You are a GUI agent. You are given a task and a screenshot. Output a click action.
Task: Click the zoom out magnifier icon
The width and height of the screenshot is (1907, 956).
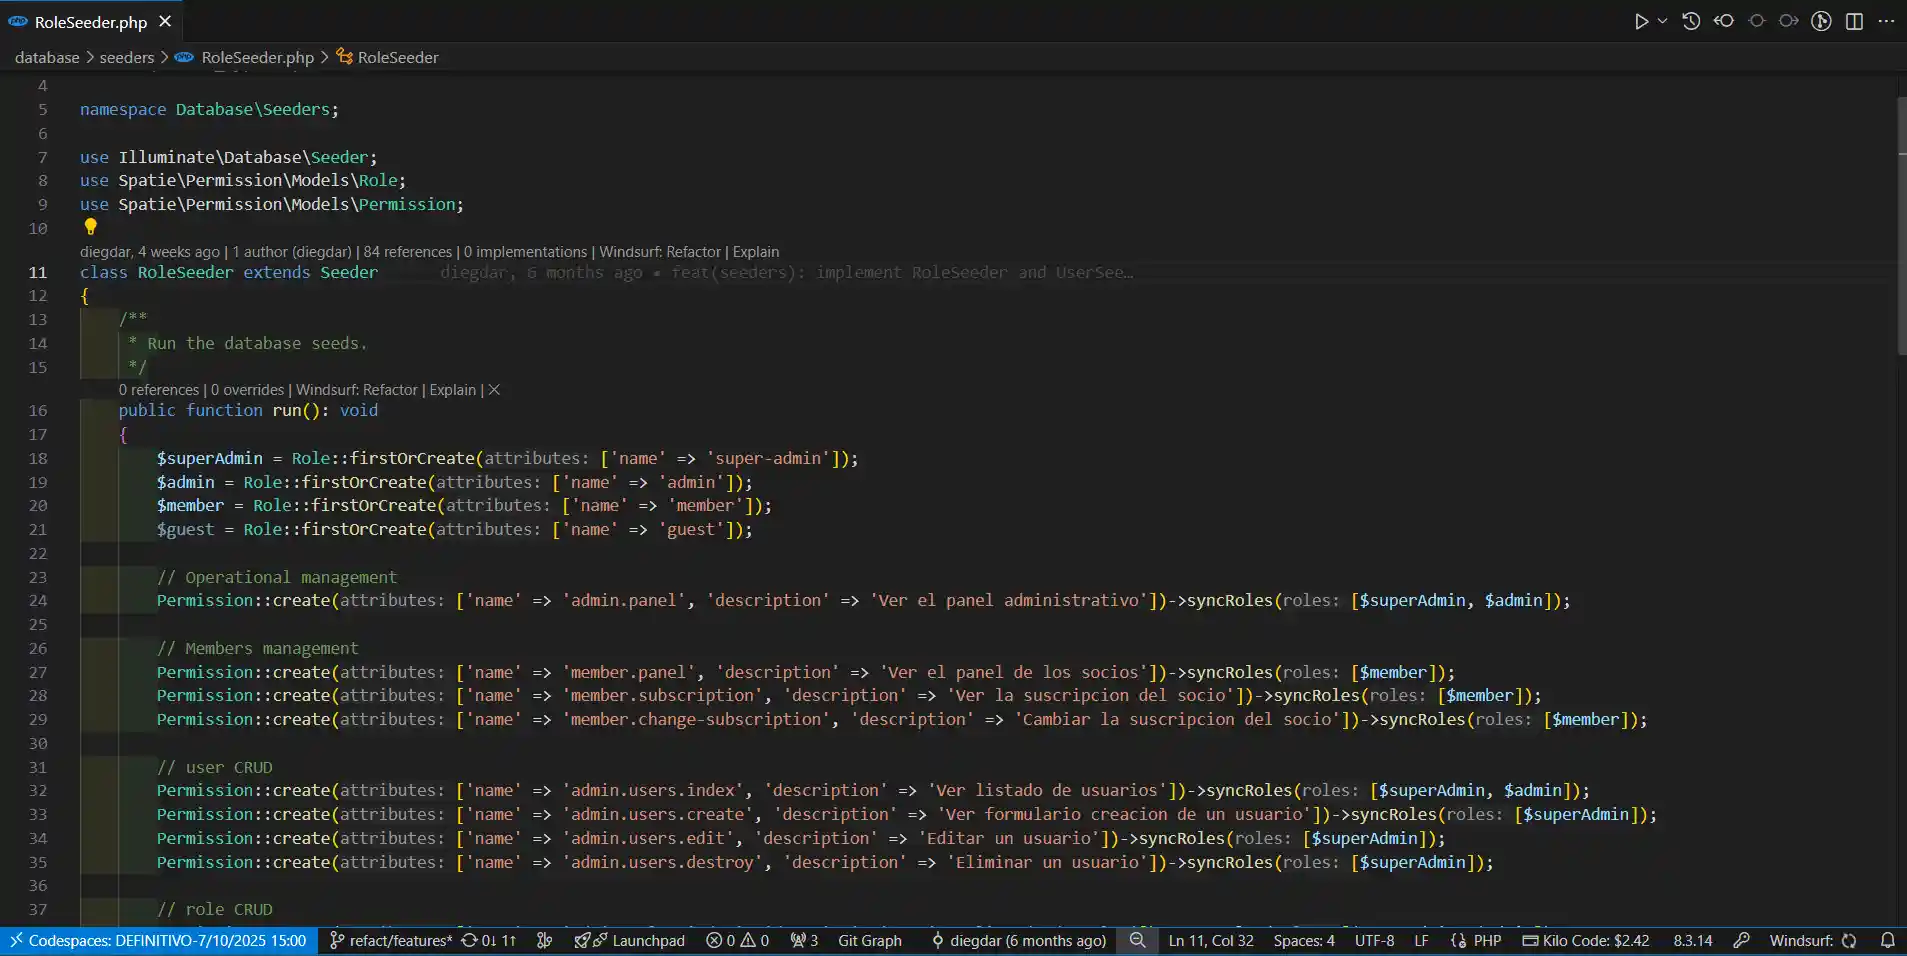(x=1137, y=940)
